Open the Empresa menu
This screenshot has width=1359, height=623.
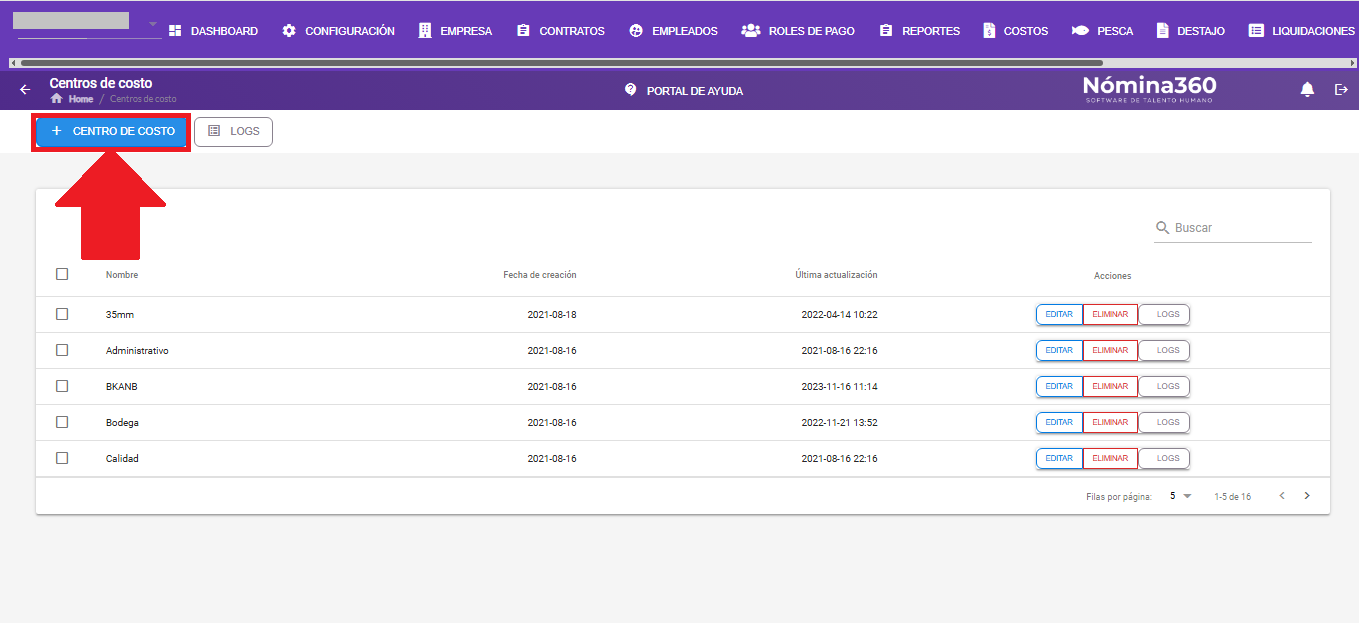455,31
